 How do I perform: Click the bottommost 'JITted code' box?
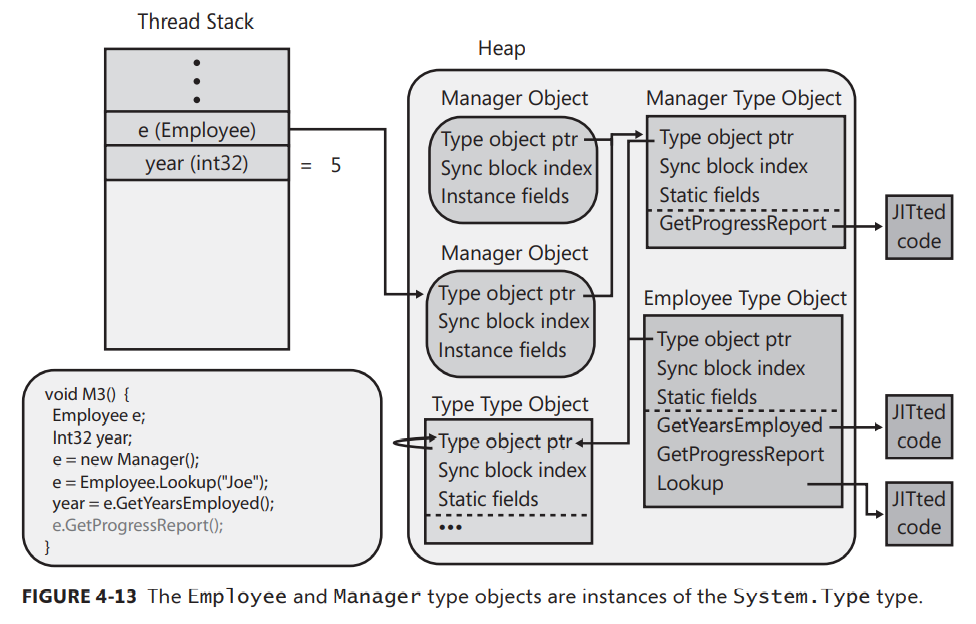918,513
